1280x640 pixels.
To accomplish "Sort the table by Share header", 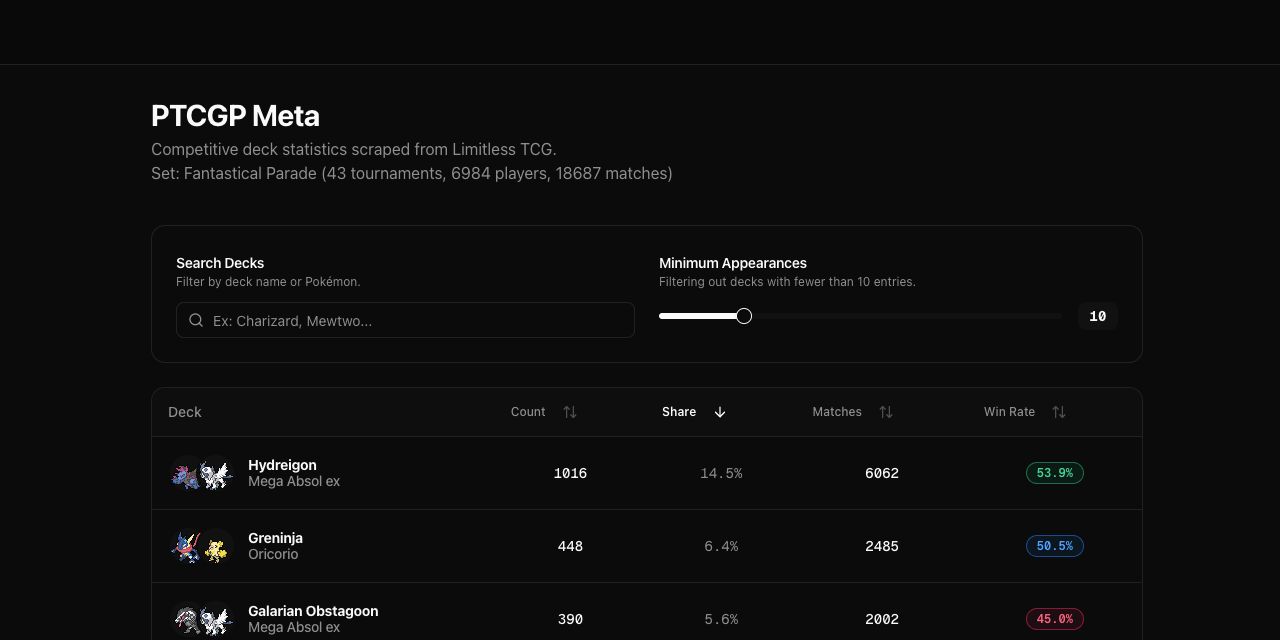I will [679, 412].
